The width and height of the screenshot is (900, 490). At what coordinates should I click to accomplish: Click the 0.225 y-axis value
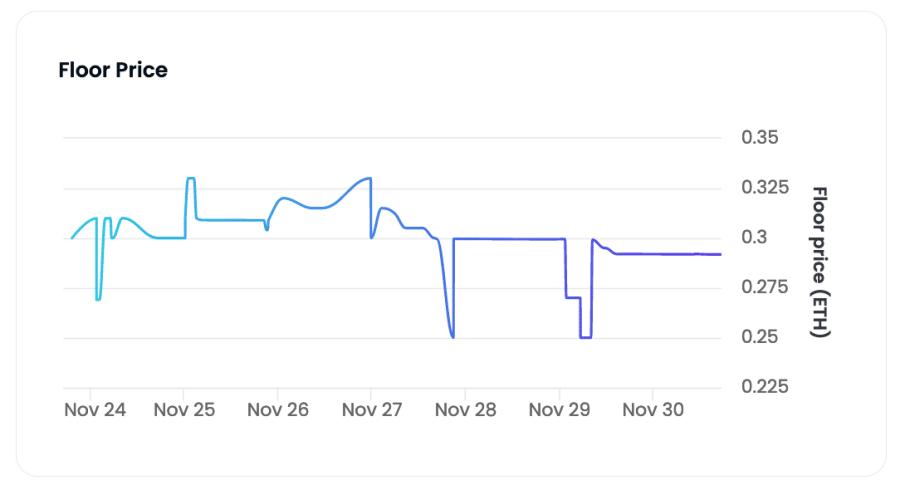point(765,387)
